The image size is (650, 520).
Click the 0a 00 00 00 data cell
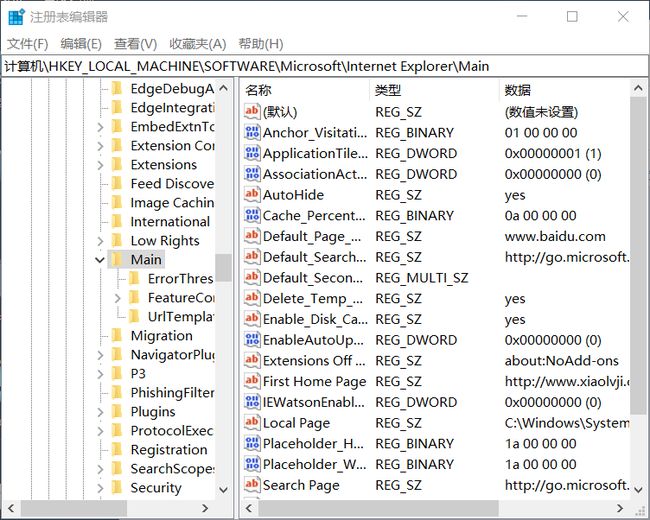point(540,216)
